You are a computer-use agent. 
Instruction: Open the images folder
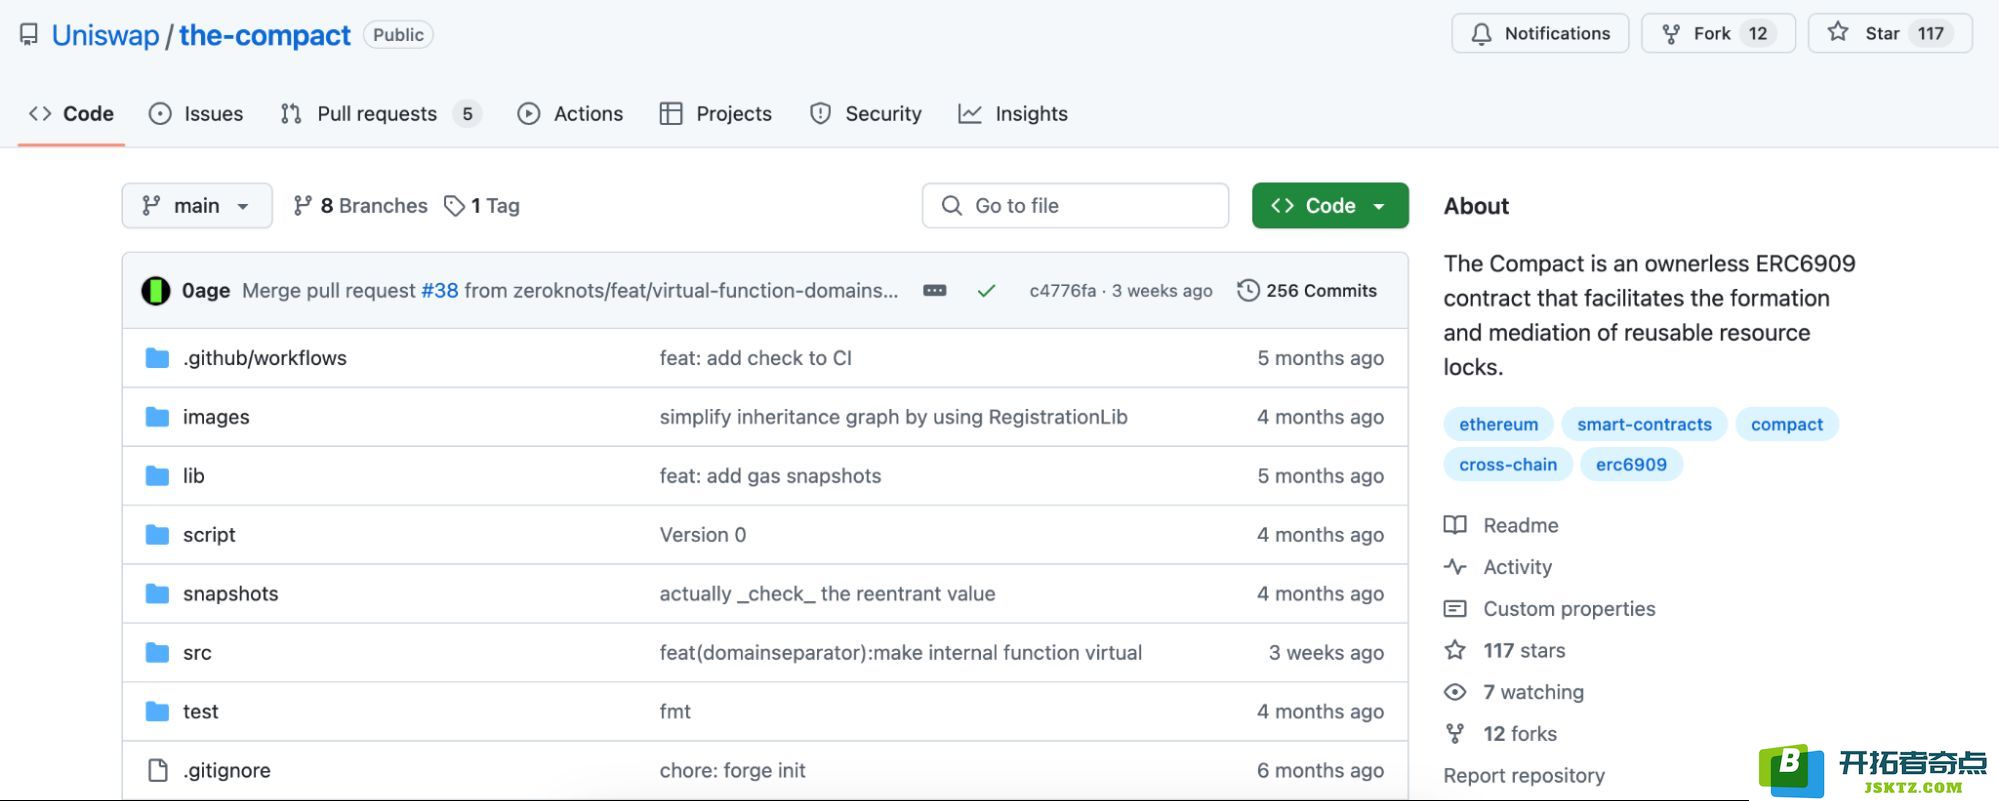coord(216,417)
